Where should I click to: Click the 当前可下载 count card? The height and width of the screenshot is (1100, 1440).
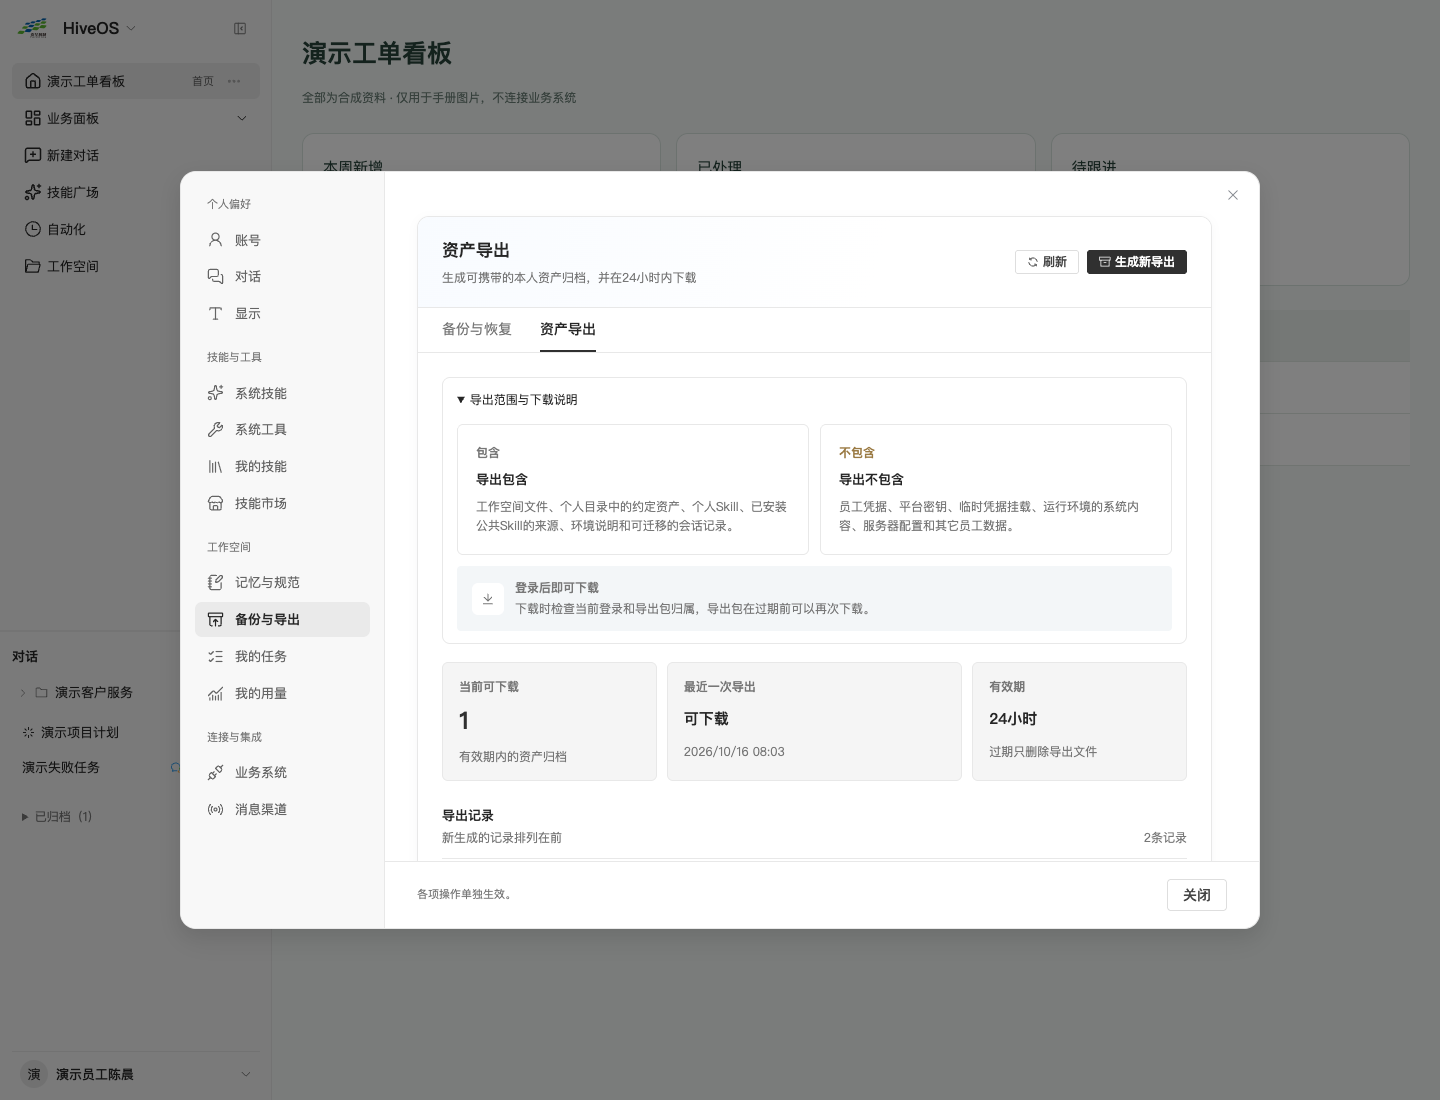pyautogui.click(x=549, y=721)
